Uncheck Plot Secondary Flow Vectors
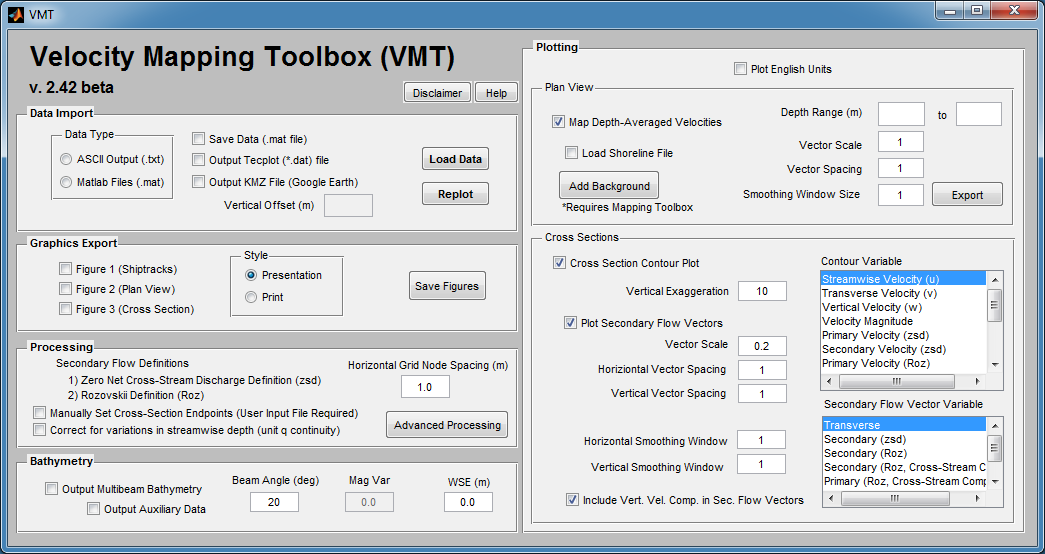 click(x=571, y=322)
